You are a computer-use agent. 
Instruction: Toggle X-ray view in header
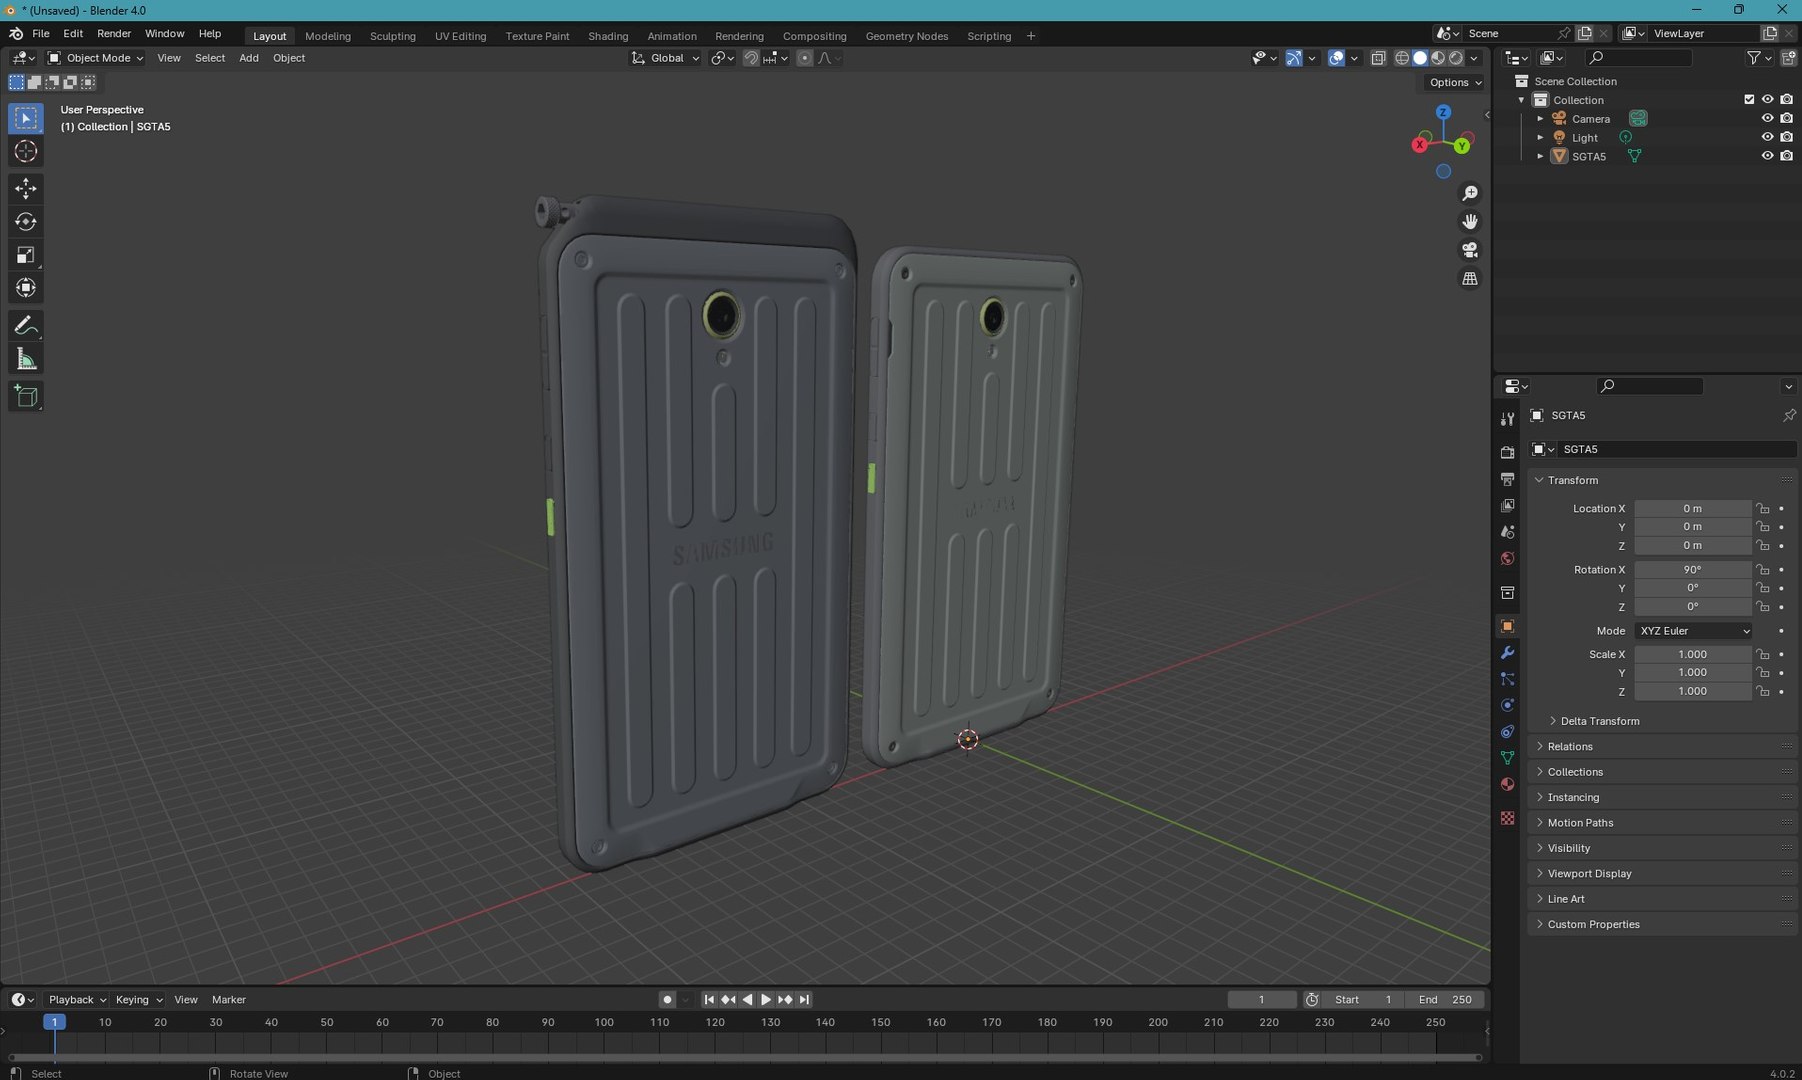coord(1378,58)
